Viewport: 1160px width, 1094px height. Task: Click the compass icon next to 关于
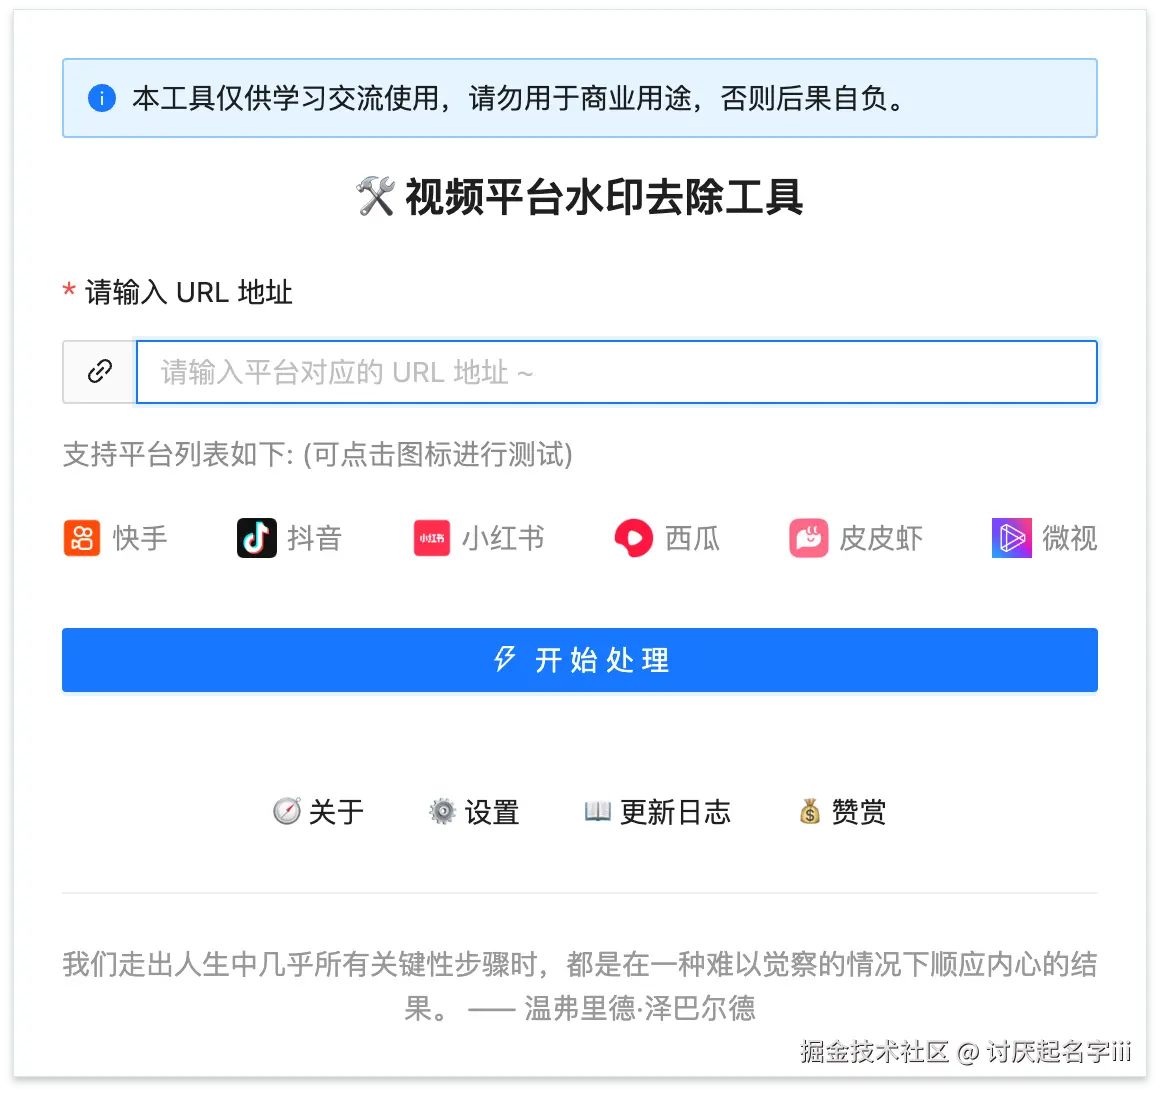287,811
